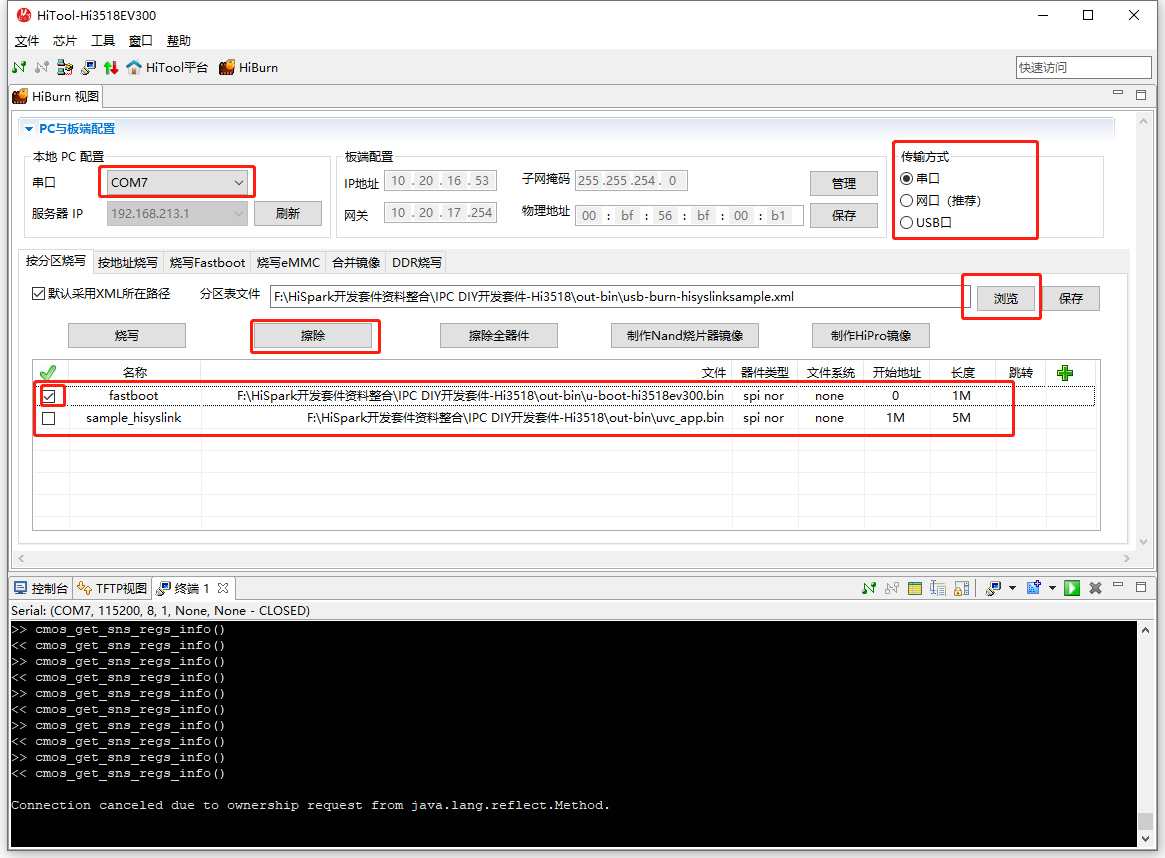The height and width of the screenshot is (858, 1165).
Task: Open the TFTP视图 tab
Action: click(113, 588)
